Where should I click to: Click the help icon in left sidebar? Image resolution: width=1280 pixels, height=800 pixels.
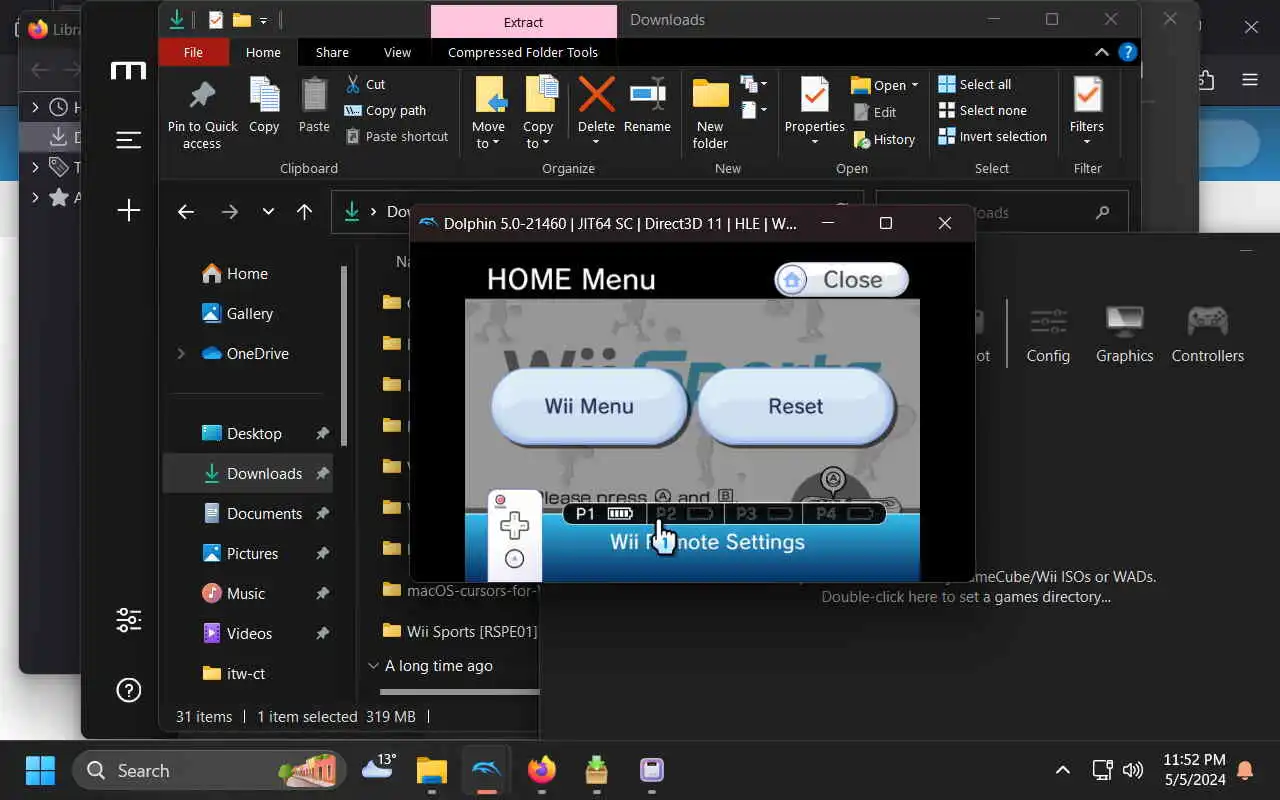(x=128, y=690)
